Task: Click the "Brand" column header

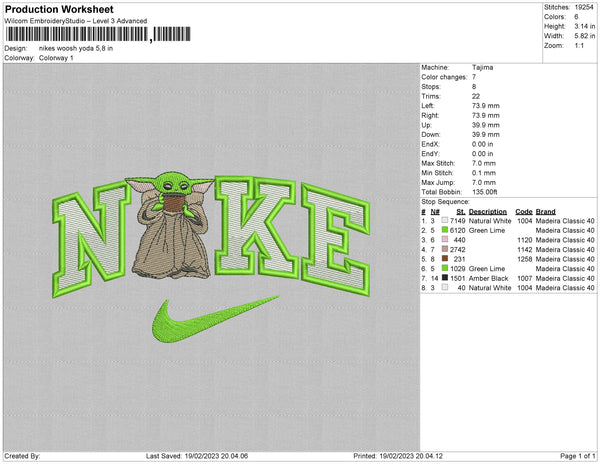Action: (x=546, y=211)
